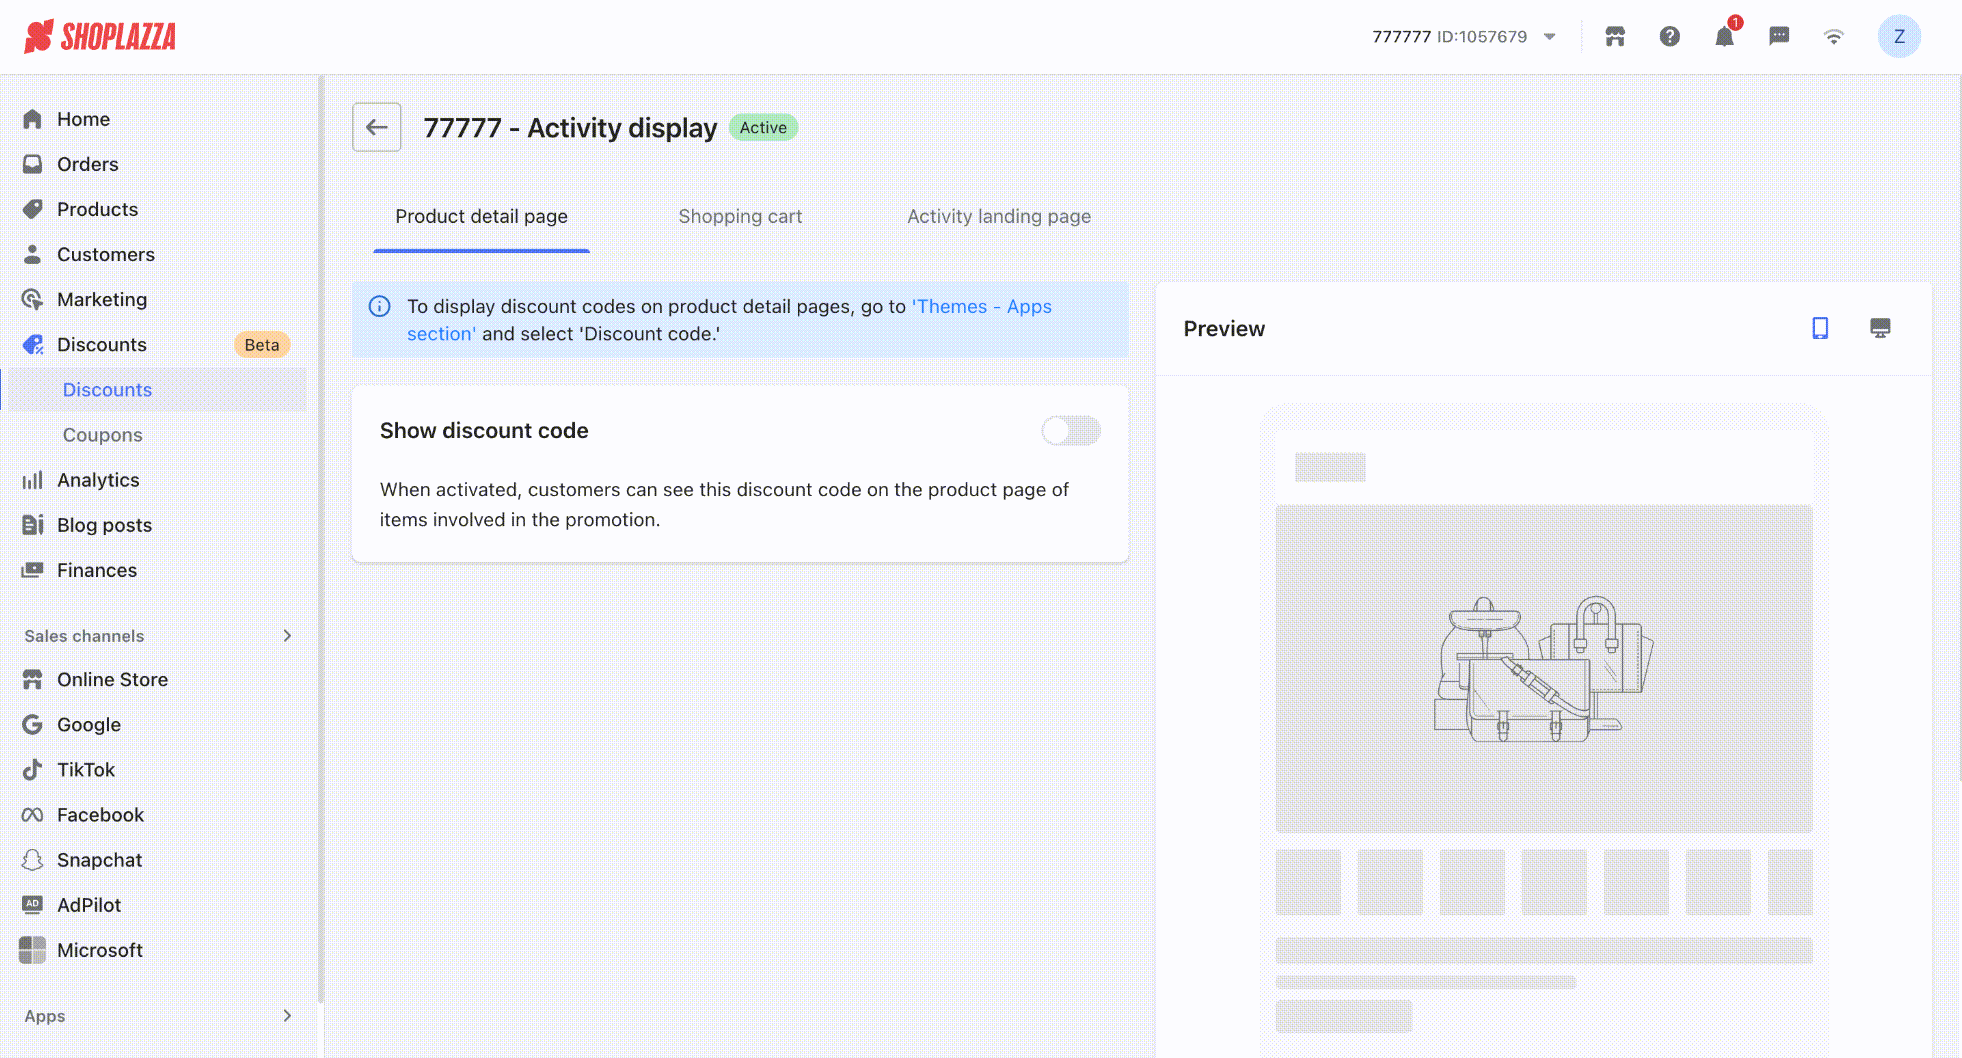Open the TikTok sales channel
1962x1058 pixels.
[x=86, y=770]
